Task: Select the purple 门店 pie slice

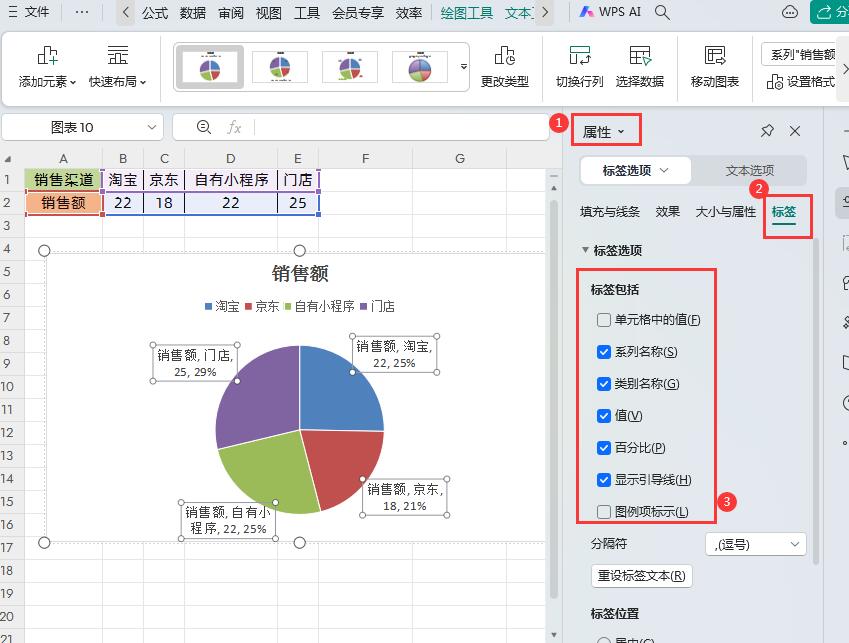Action: point(263,398)
